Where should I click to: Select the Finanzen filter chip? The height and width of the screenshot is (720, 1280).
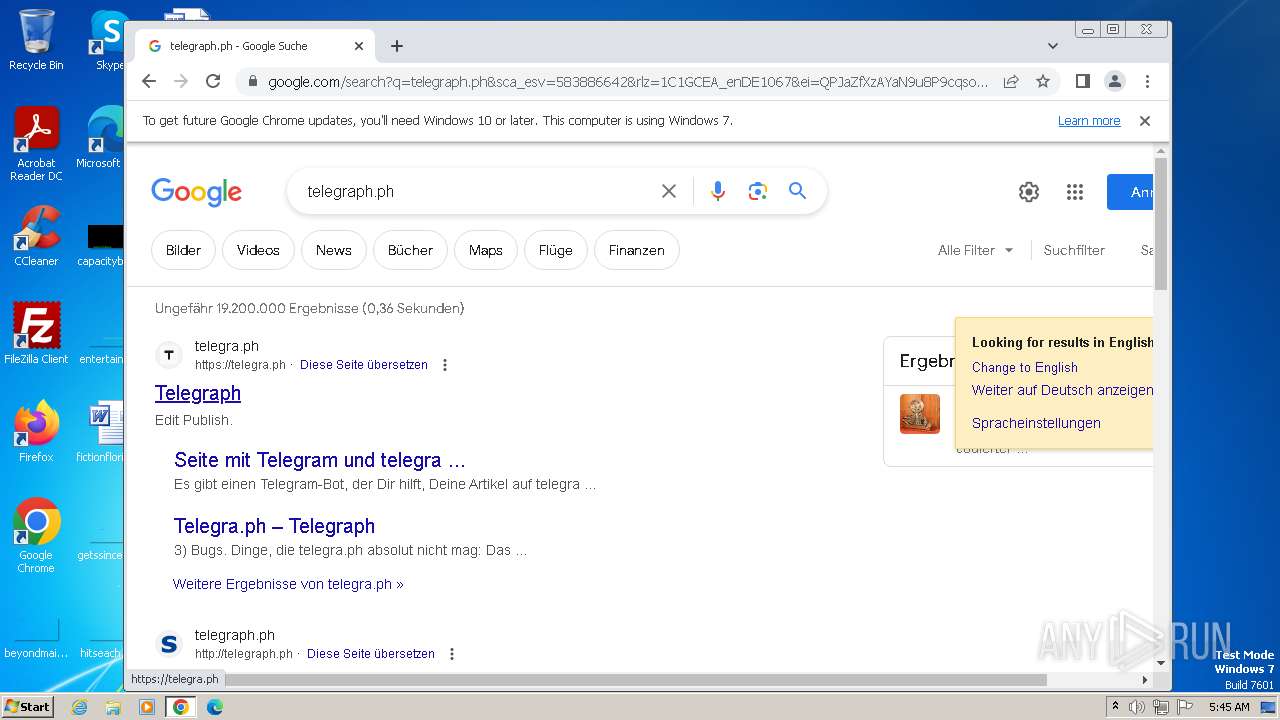637,250
